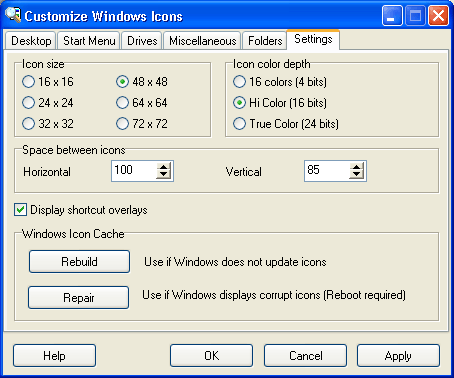Image resolution: width=454 pixels, height=378 pixels.
Task: Decrease Horizontal spacing with down arrow
Action: coord(163,175)
